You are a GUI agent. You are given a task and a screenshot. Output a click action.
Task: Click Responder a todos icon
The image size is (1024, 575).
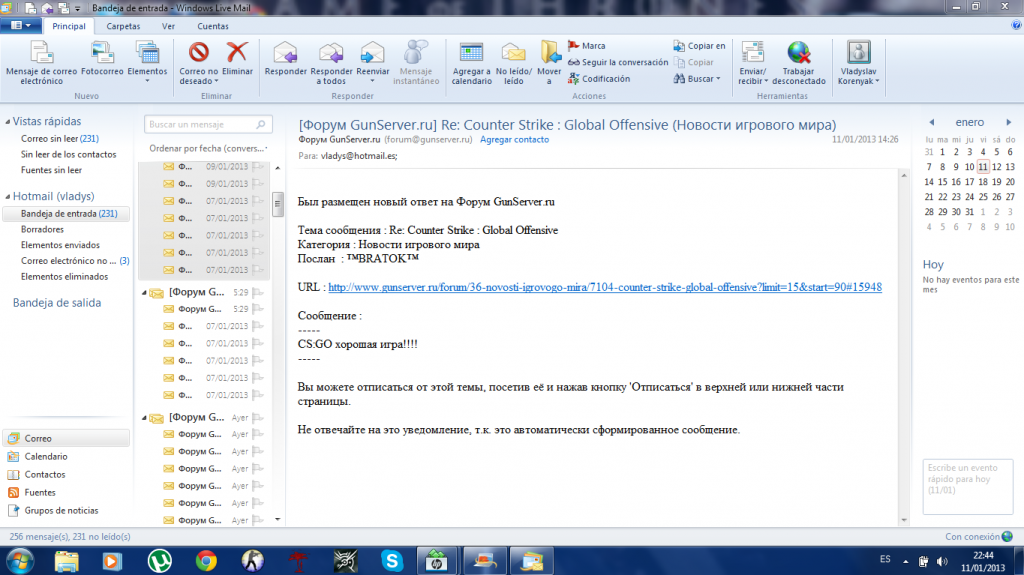331,53
